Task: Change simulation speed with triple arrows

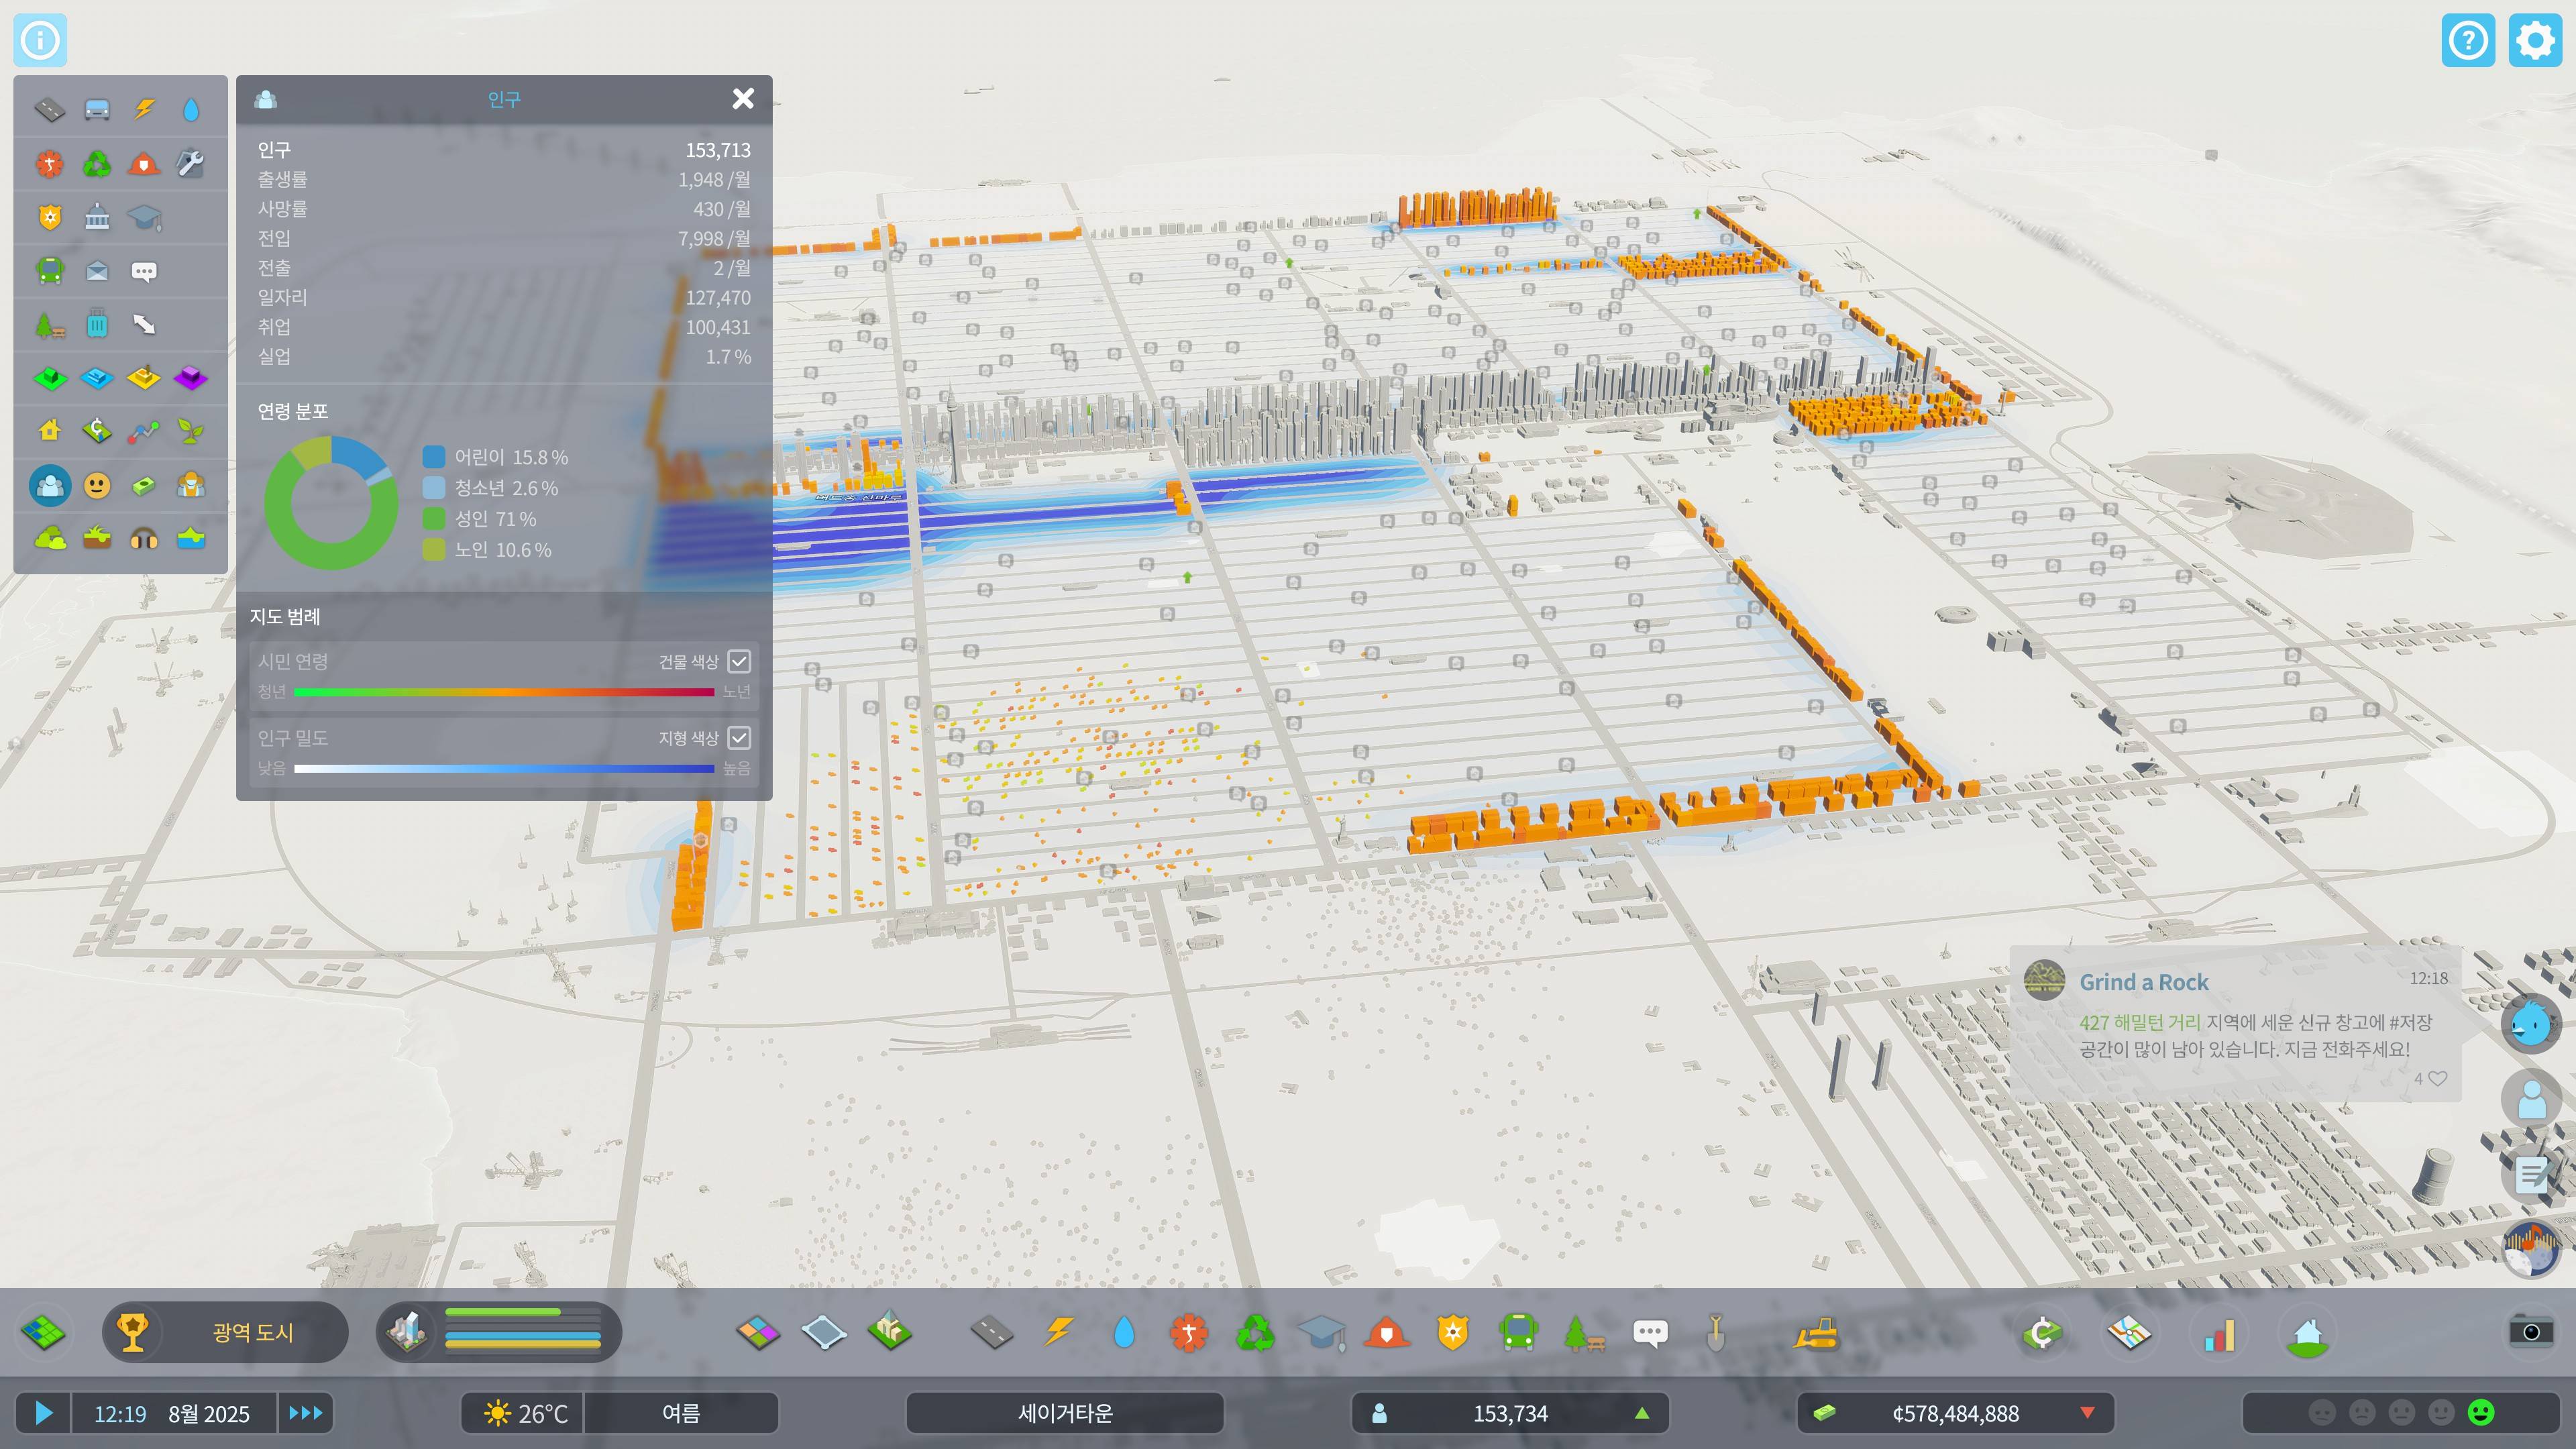Action: (305, 1413)
